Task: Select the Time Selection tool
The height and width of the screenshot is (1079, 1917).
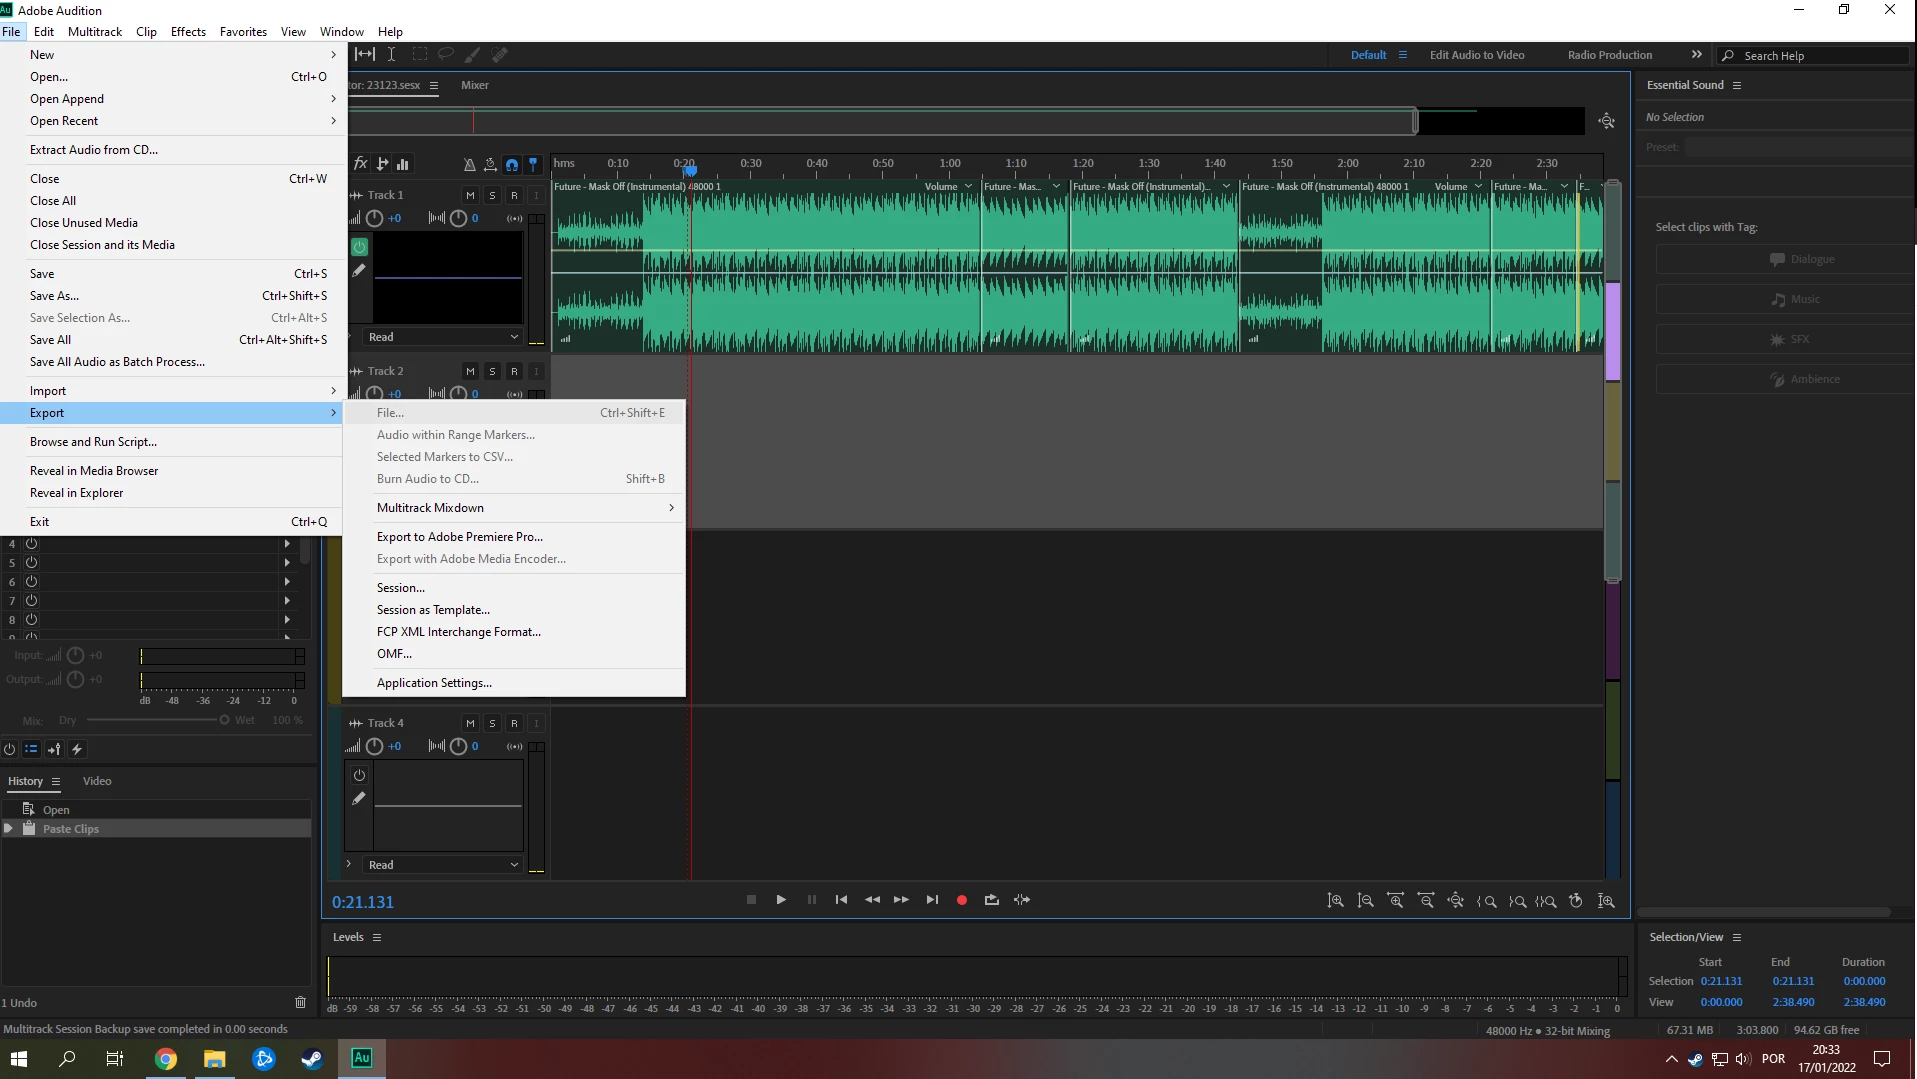Action: [x=391, y=55]
